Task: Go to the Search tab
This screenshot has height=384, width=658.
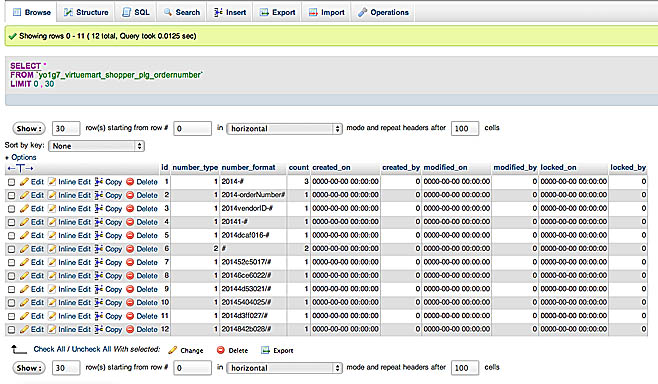Action: point(182,12)
